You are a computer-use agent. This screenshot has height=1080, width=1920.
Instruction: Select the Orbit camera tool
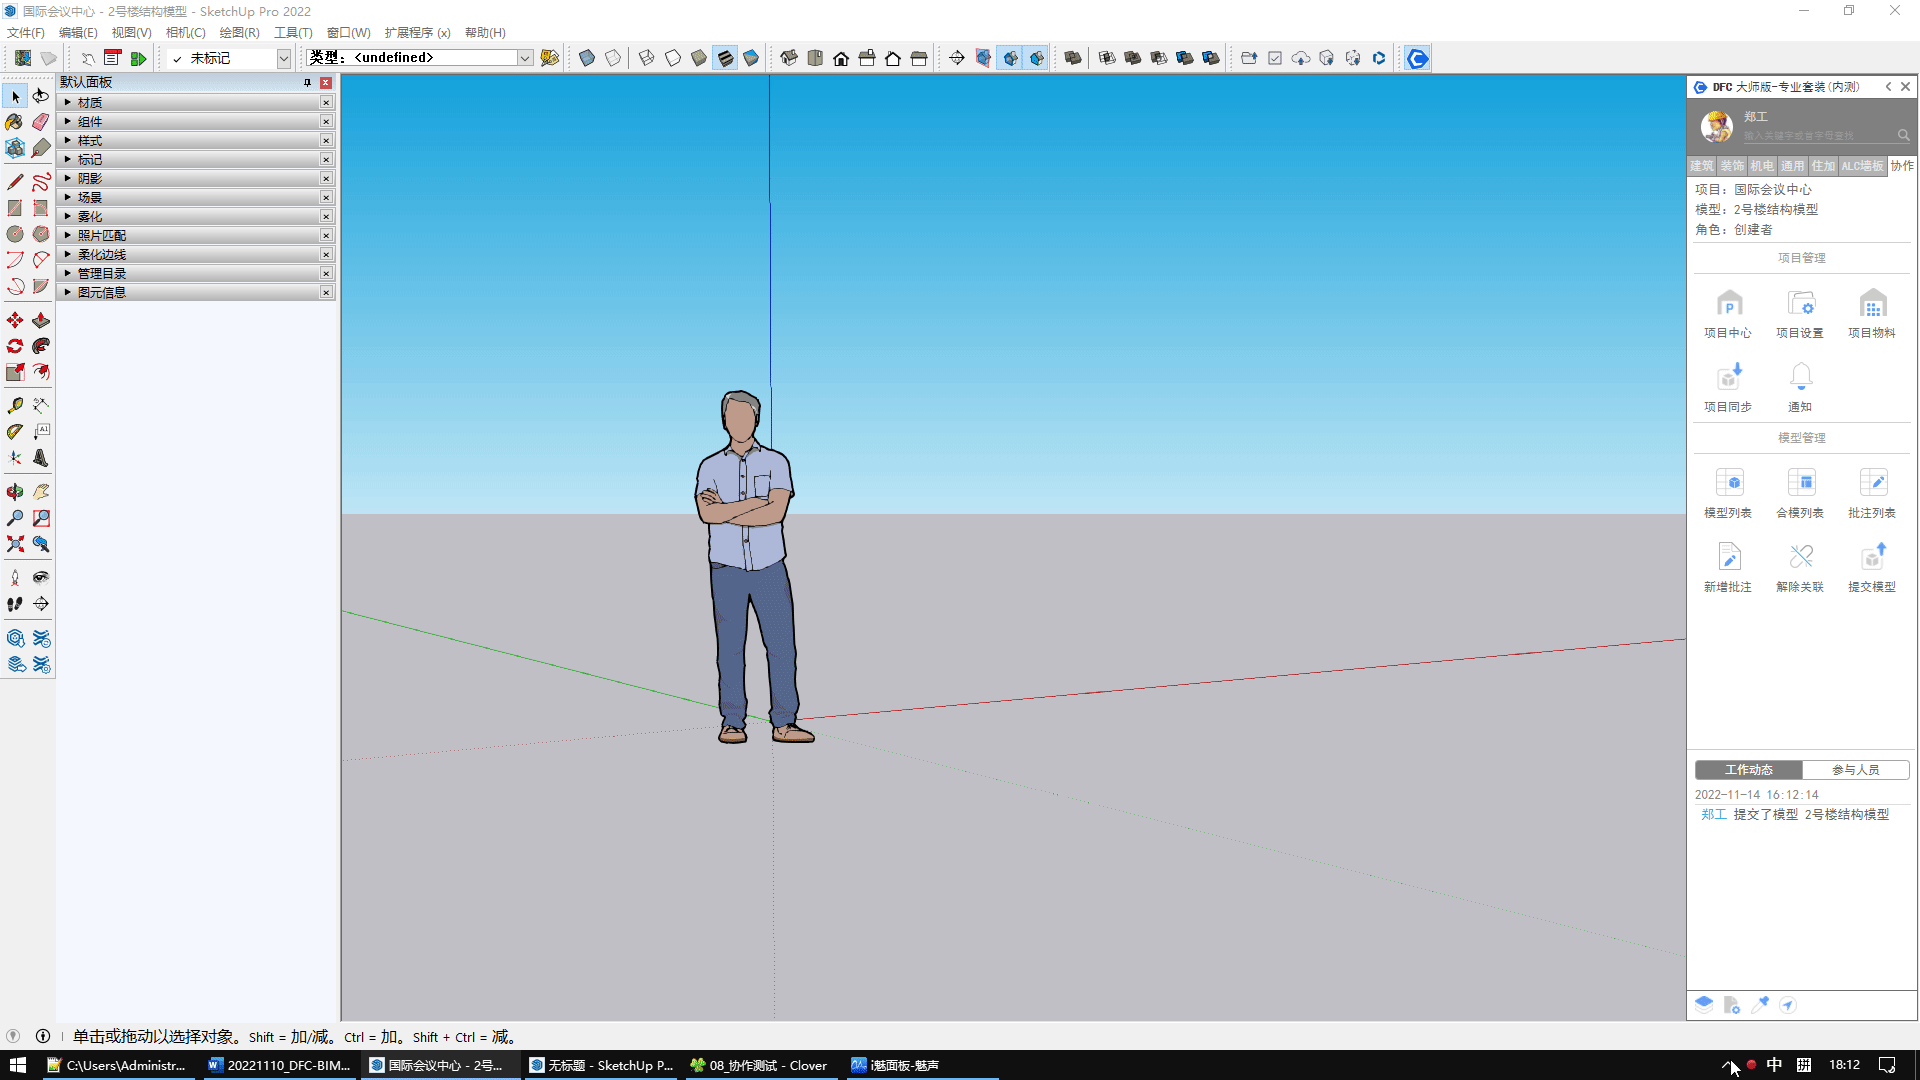click(15, 491)
